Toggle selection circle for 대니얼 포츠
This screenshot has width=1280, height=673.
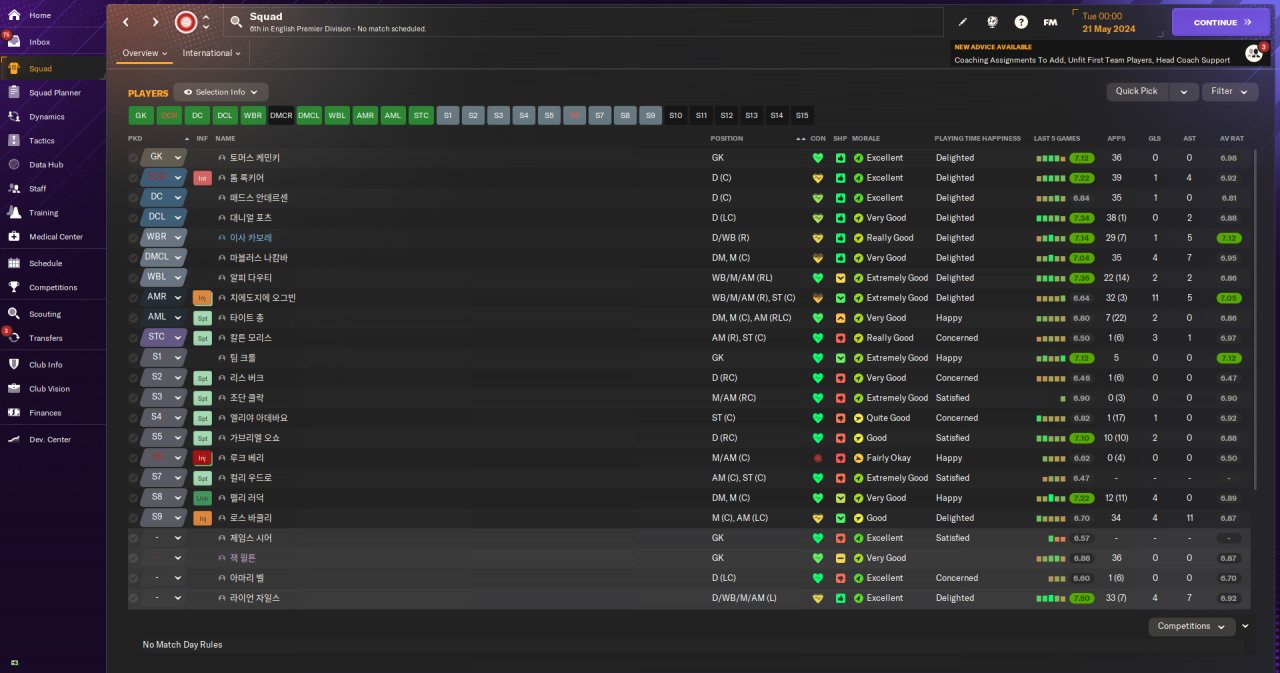[133, 218]
